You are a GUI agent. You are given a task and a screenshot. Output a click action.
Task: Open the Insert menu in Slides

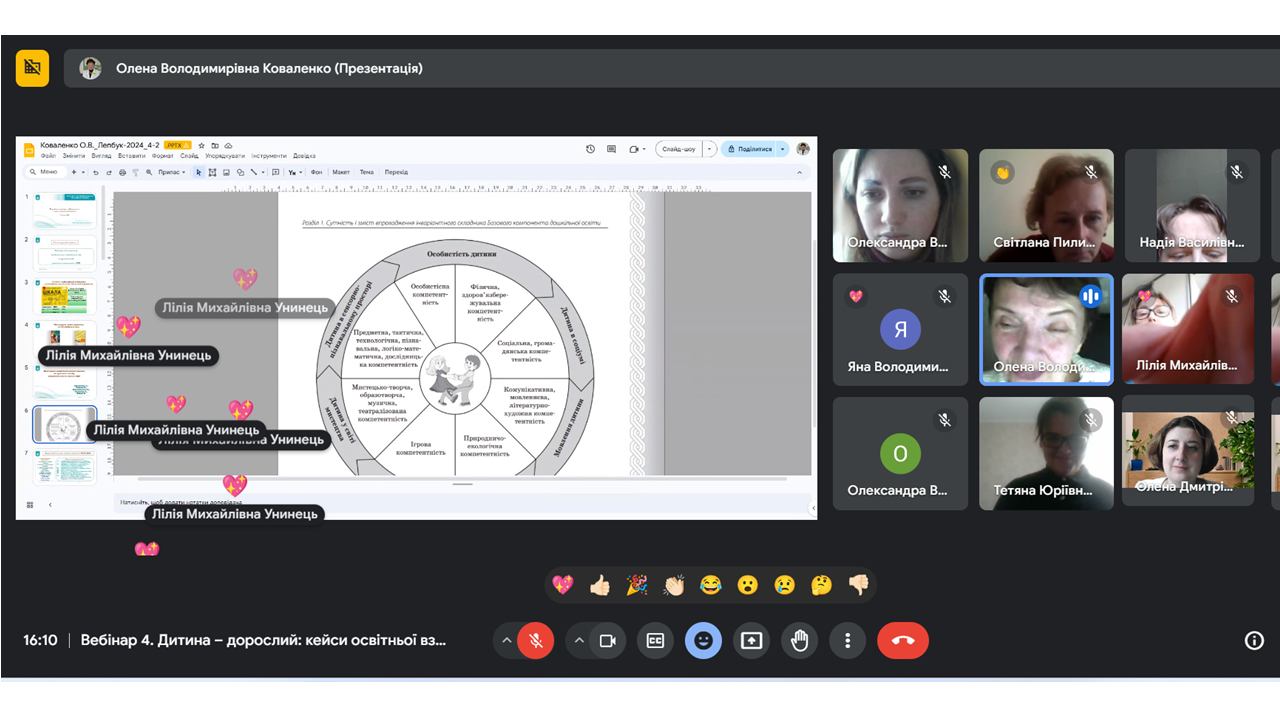pos(131,156)
